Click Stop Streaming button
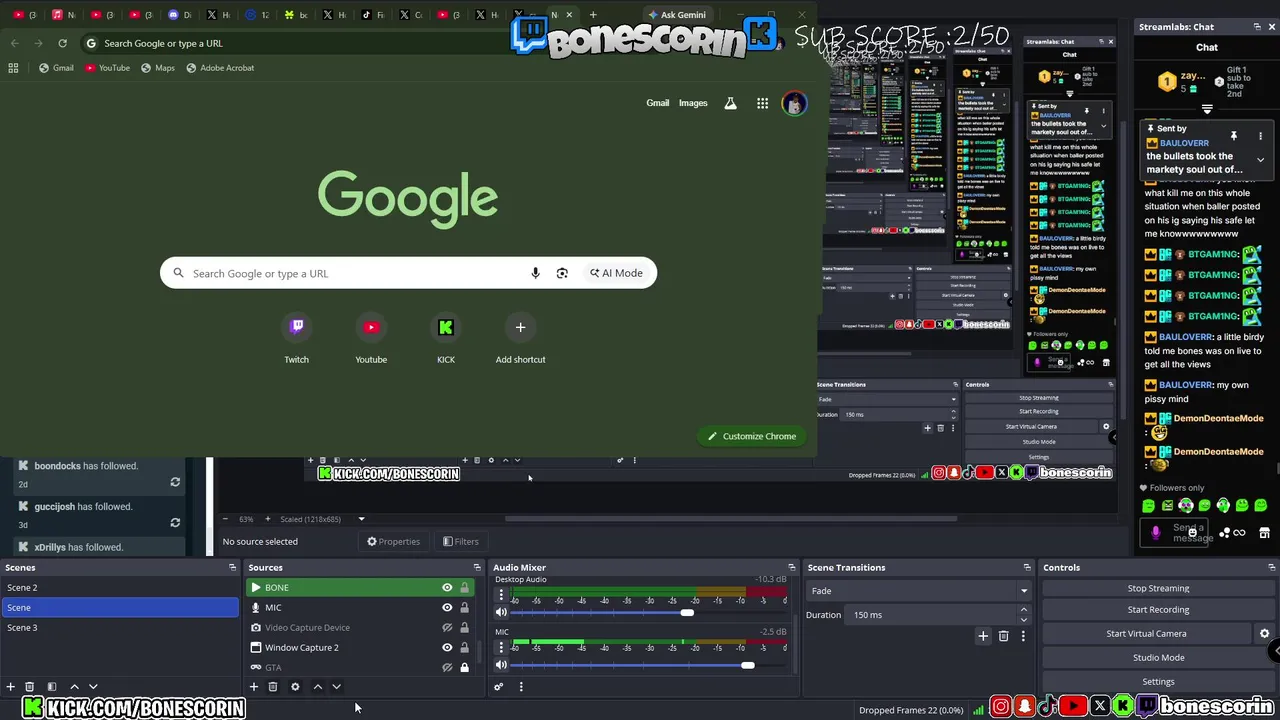1280x720 pixels. point(1158,589)
